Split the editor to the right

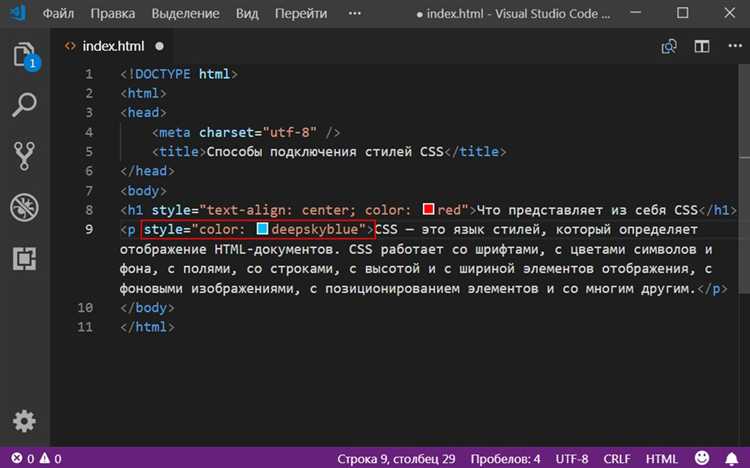point(702,46)
